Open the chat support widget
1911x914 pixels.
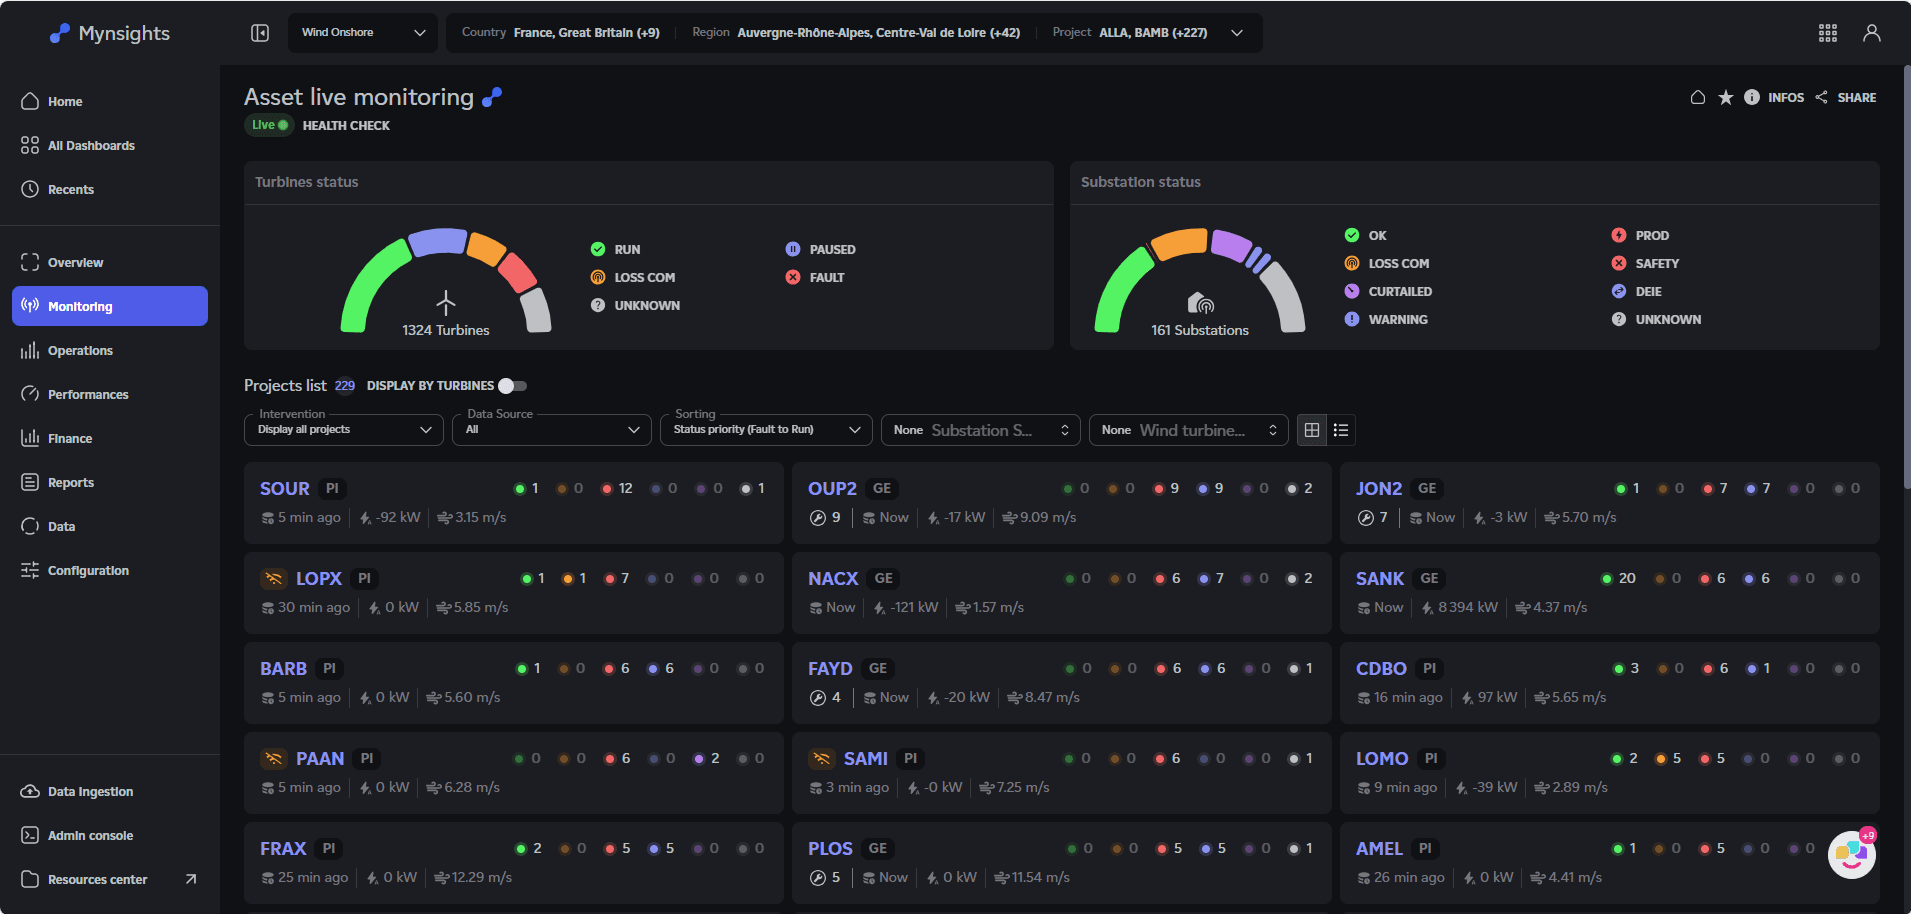pos(1851,854)
